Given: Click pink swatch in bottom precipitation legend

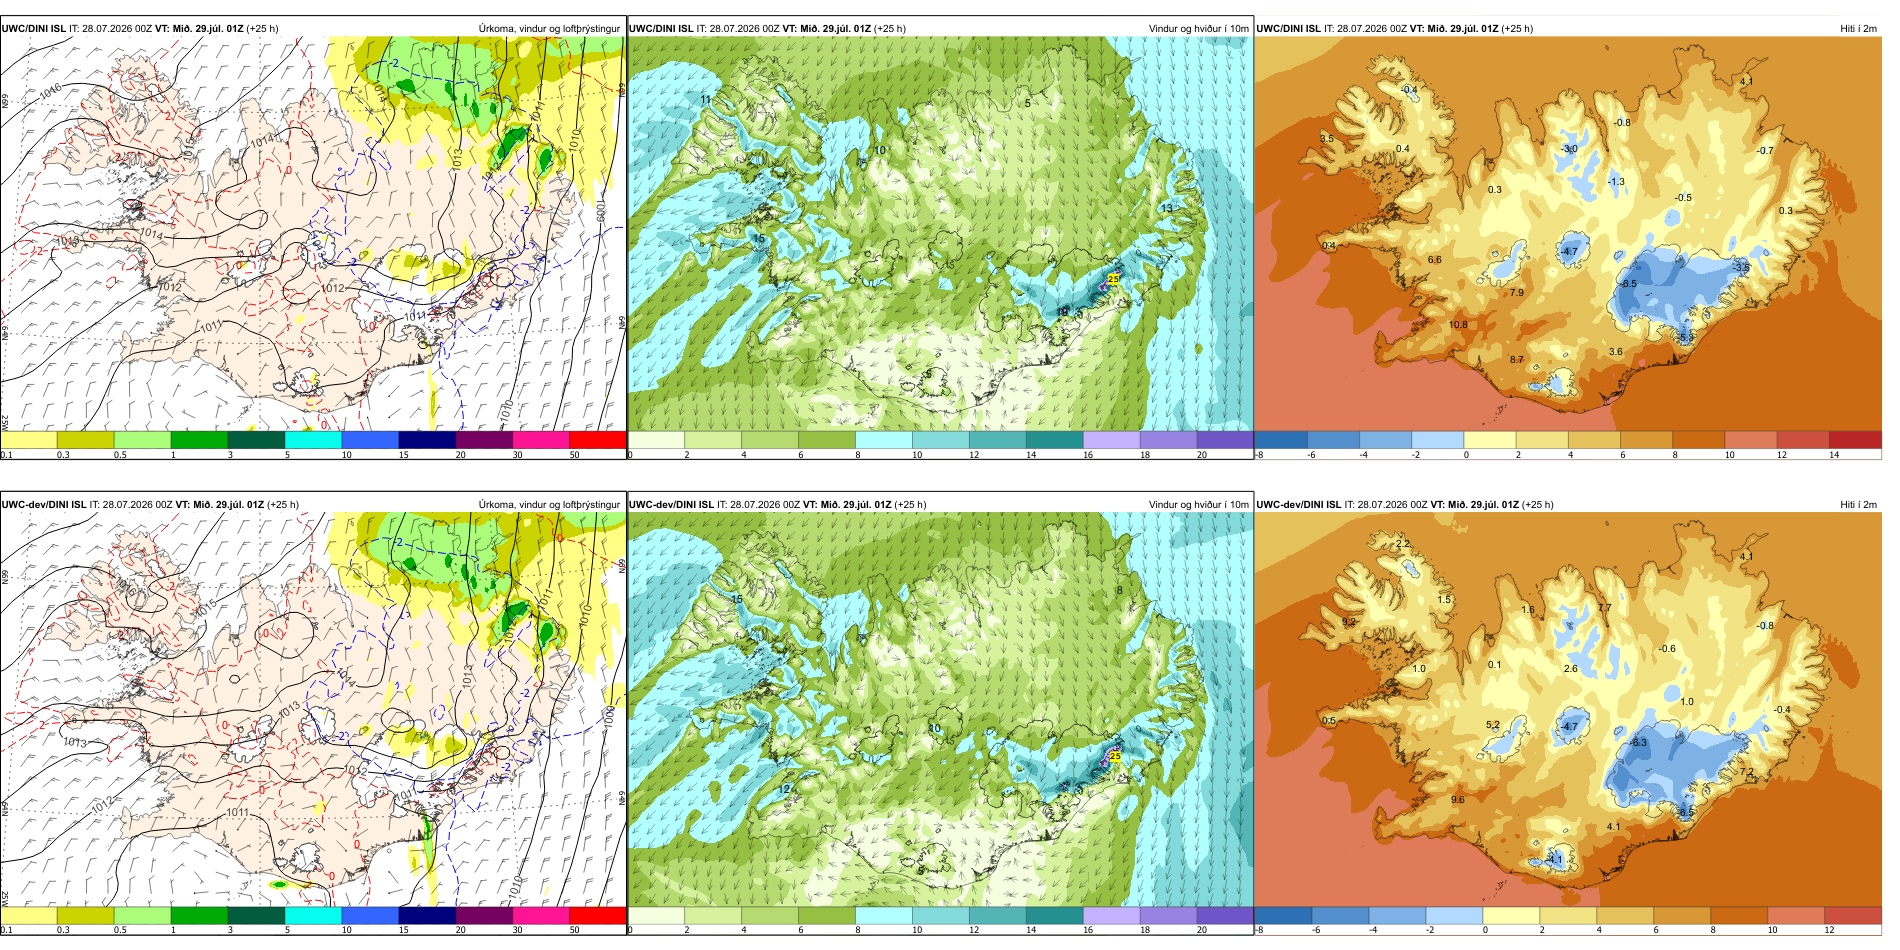Looking at the screenshot, I should pyautogui.click(x=541, y=915).
